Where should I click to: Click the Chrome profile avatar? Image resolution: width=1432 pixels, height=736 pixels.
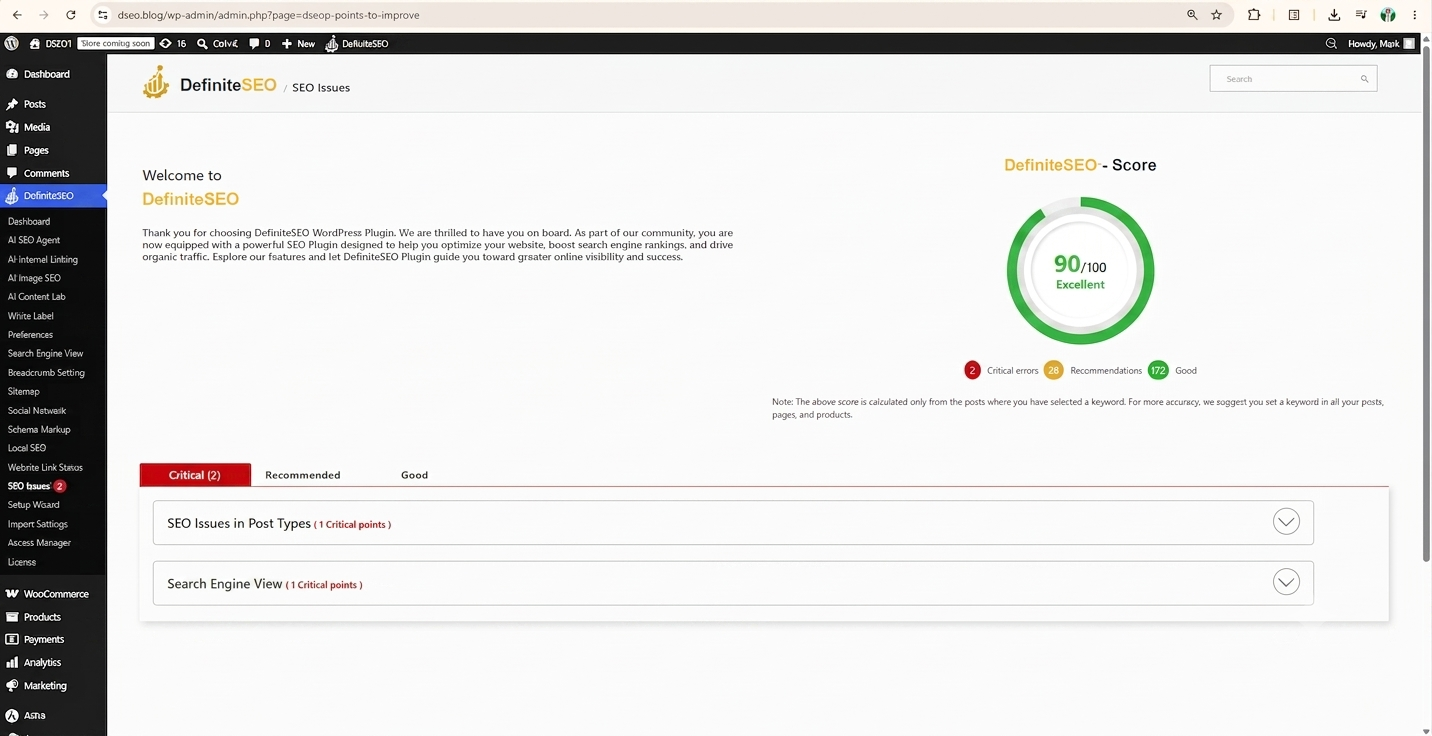coord(1388,15)
